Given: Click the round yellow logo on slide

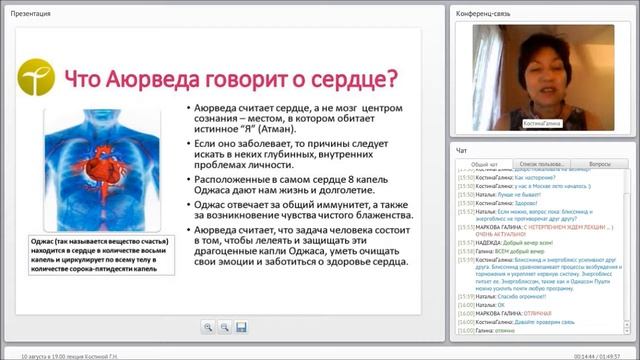Looking at the screenshot, I should point(36,77).
